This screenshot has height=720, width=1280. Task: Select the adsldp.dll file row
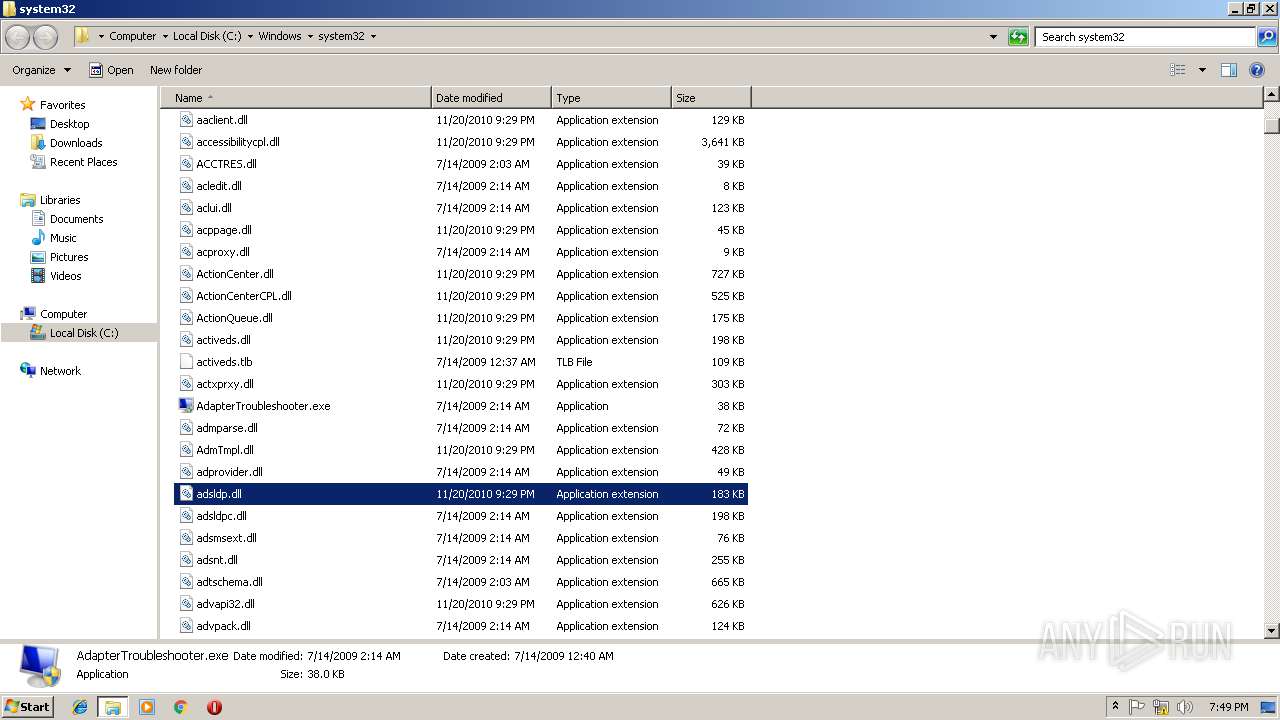pyautogui.click(x=461, y=494)
